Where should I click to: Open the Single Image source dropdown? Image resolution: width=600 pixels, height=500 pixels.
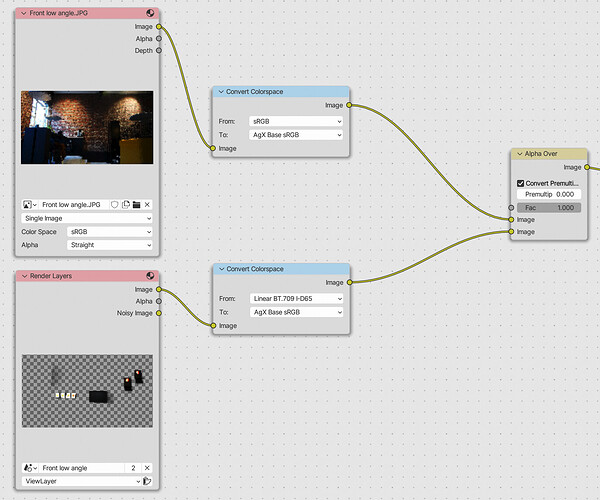(x=87, y=218)
